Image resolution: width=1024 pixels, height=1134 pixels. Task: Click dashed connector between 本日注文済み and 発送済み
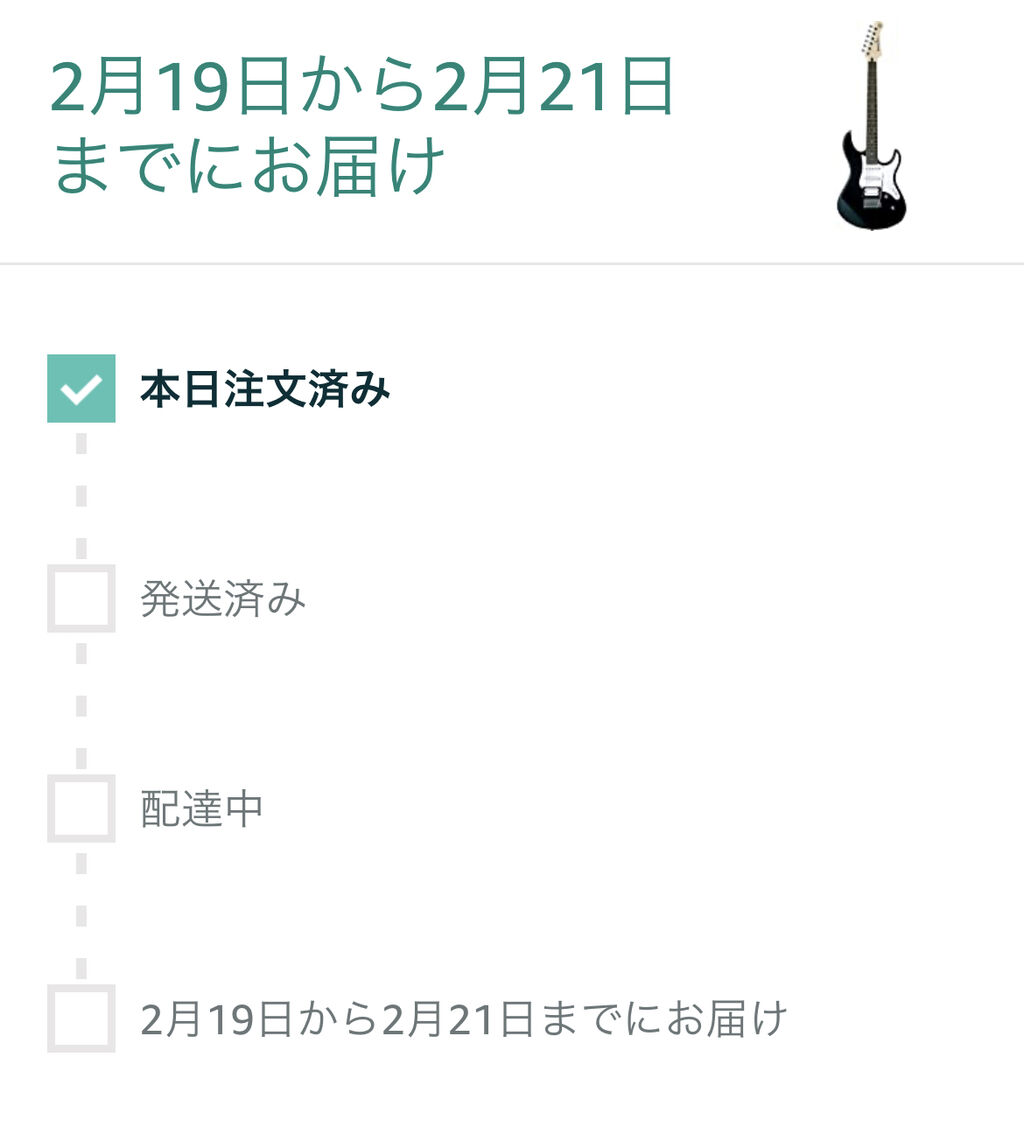pos(81,495)
